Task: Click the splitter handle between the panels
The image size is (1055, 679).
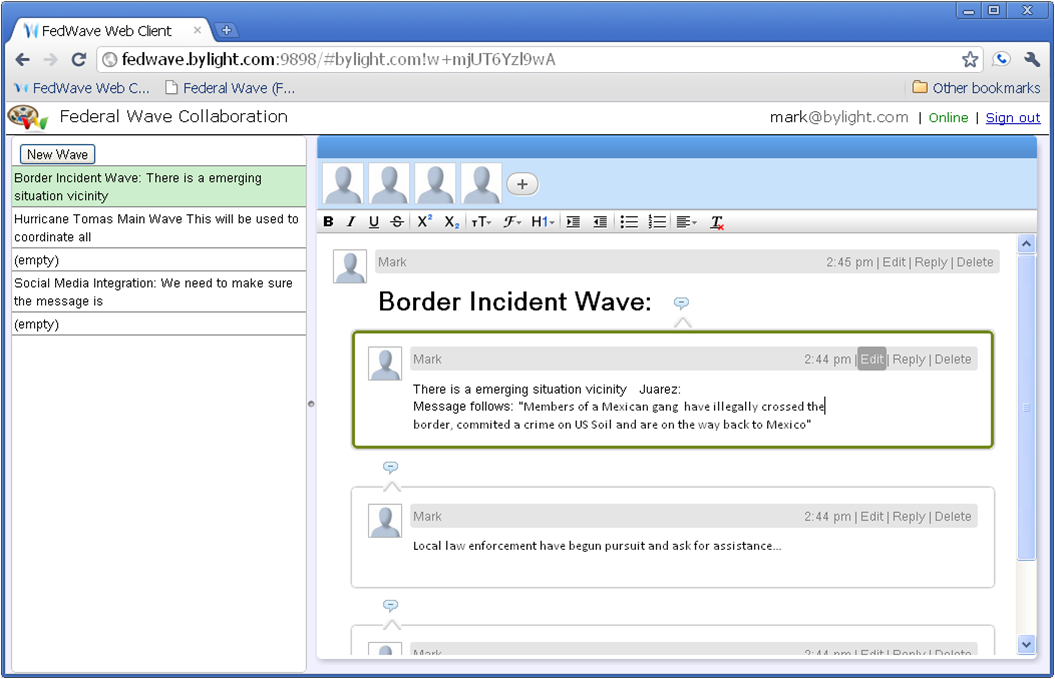Action: click(311, 404)
